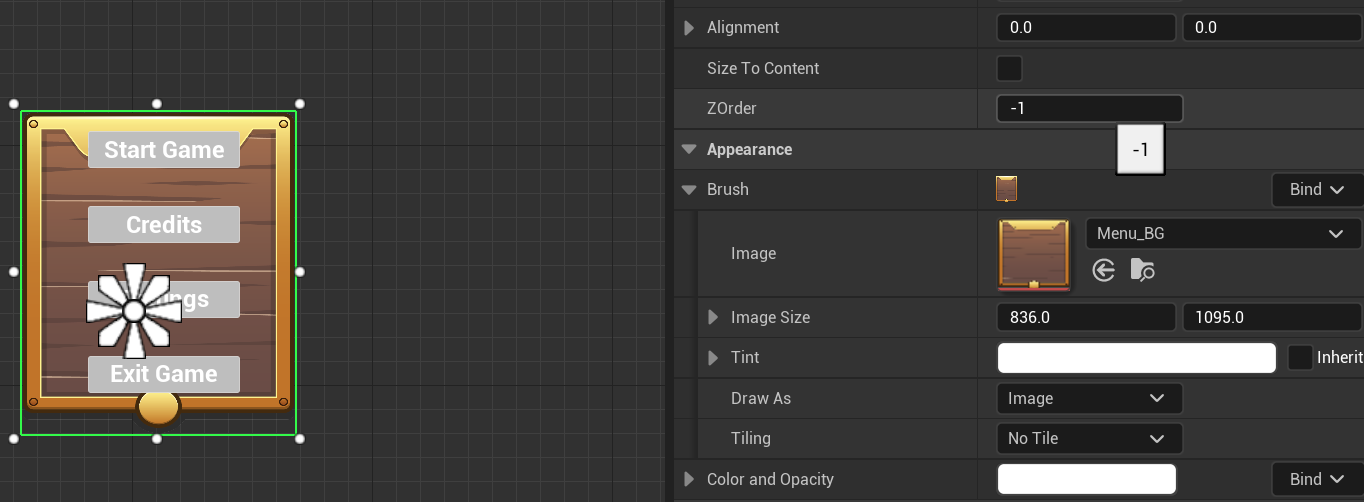This screenshot has height=502, width=1364.
Task: Click the top-left resize handle of selection
Action: click(14, 103)
